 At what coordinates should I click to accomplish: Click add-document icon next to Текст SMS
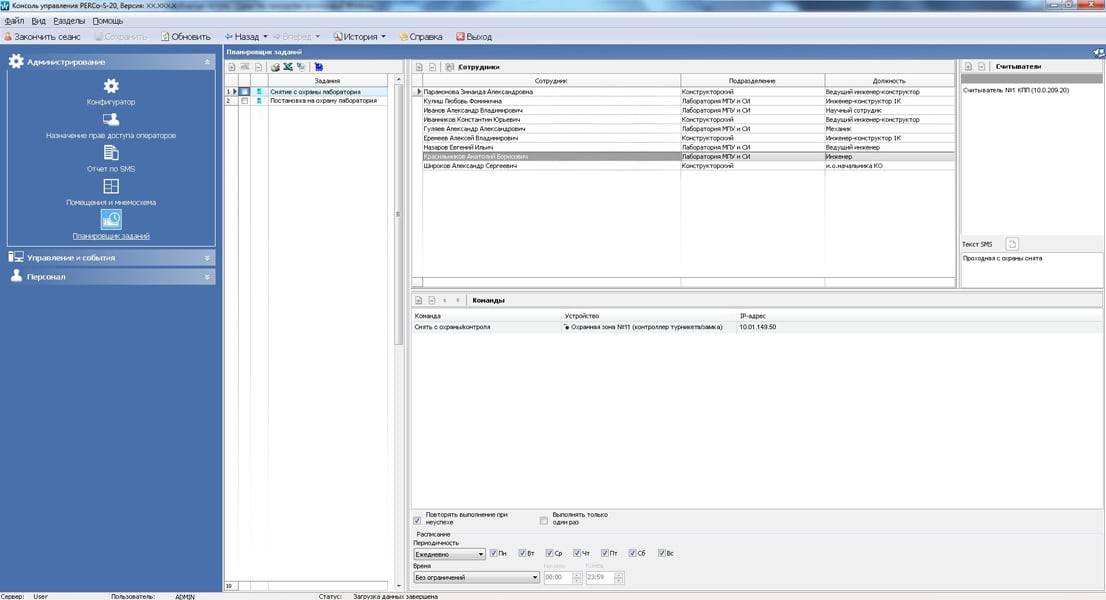[x=1011, y=244]
